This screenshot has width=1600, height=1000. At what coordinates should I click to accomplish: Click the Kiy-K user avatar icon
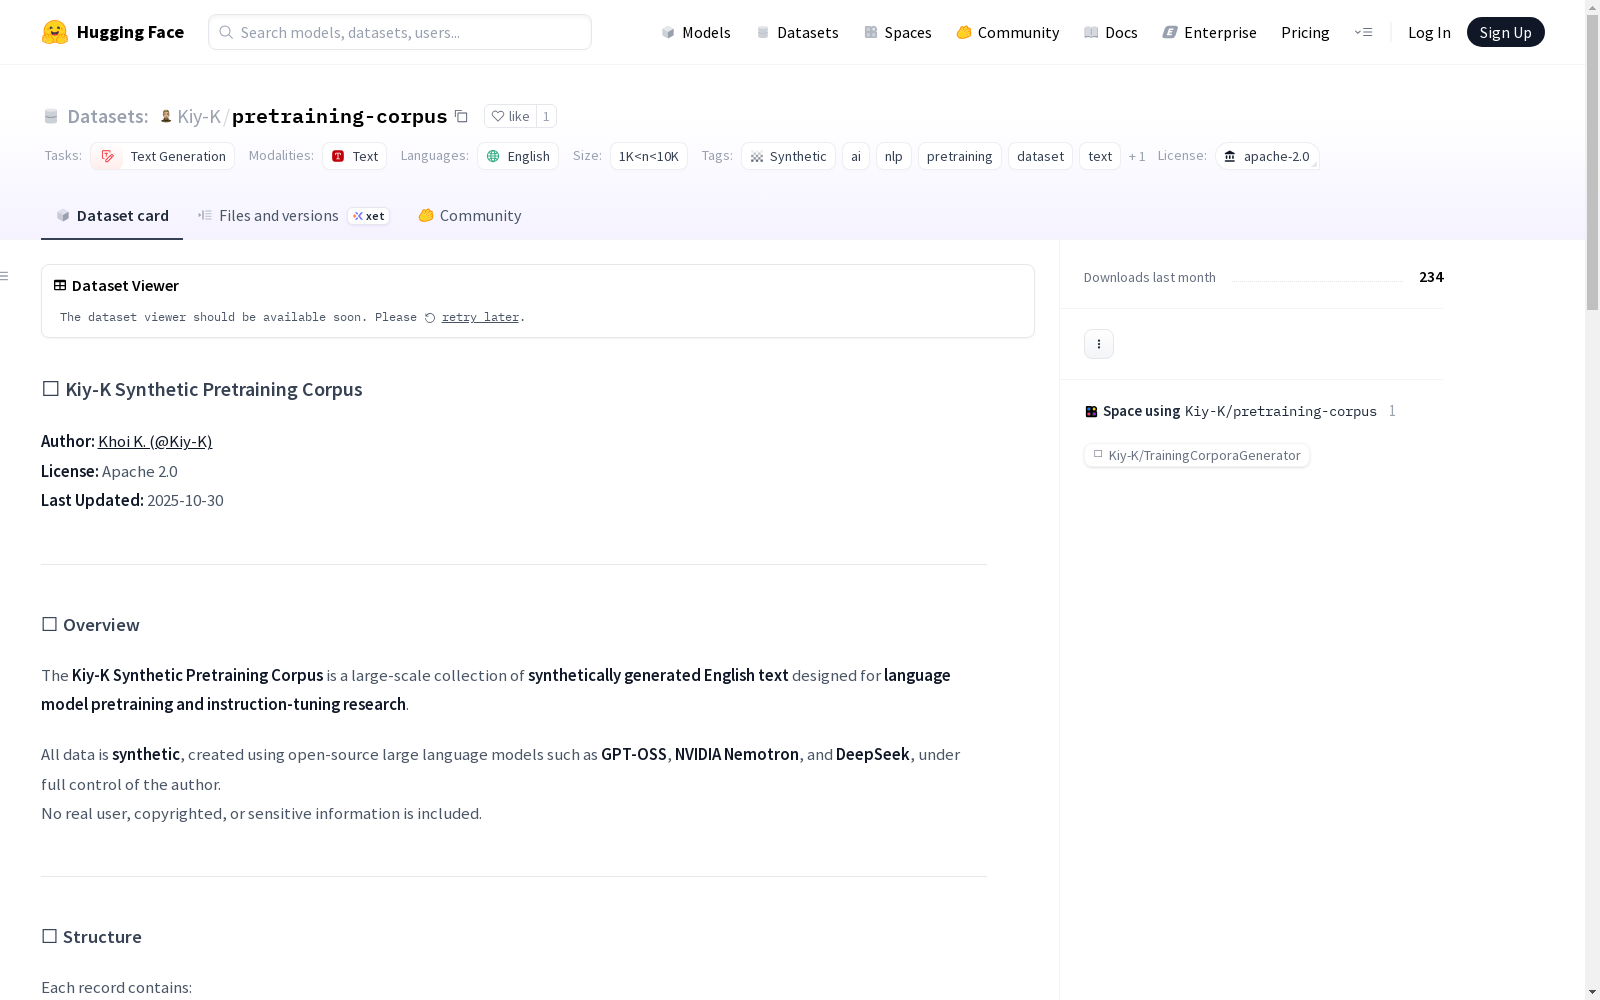(166, 116)
